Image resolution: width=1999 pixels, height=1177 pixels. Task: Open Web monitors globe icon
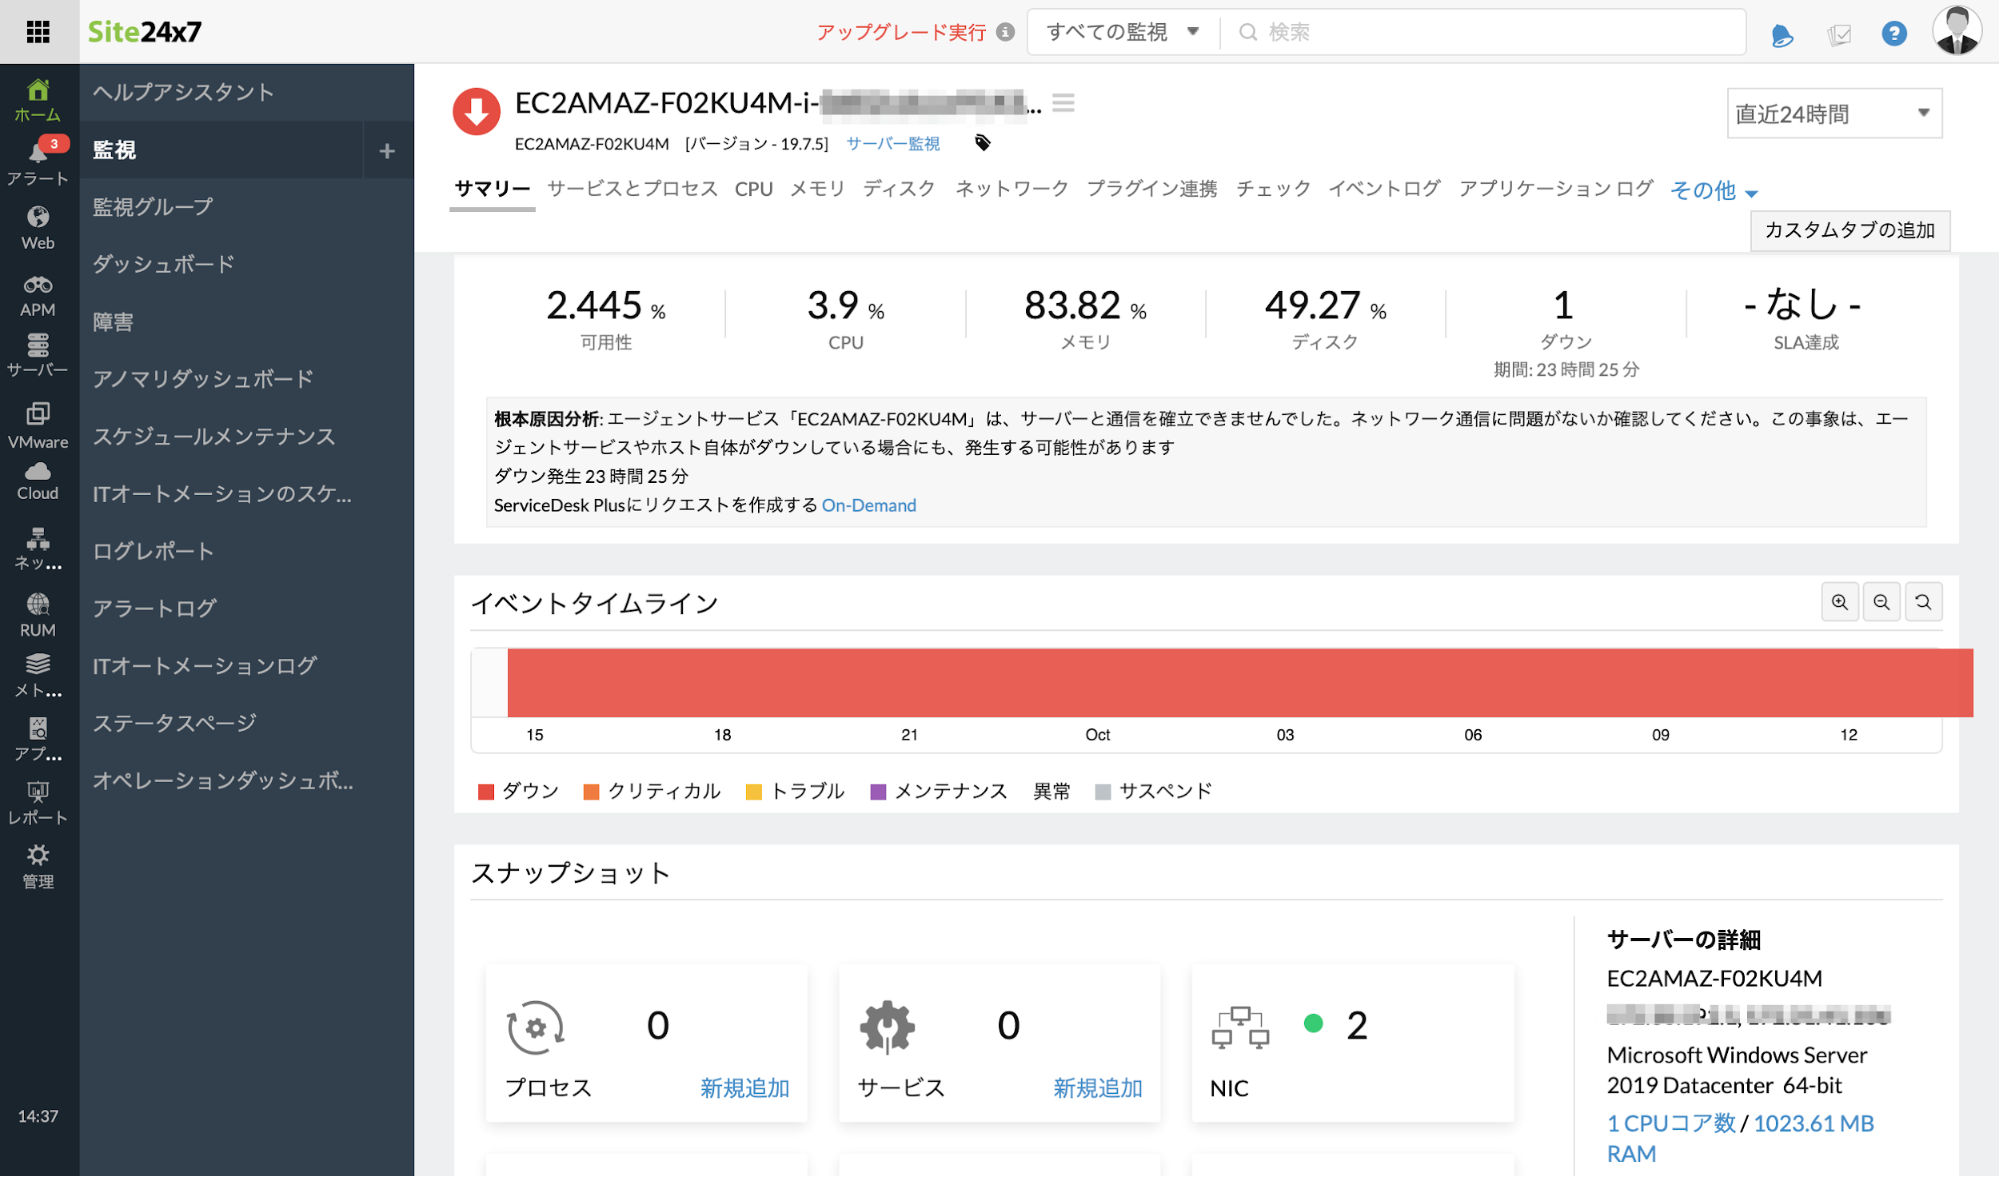[x=38, y=217]
